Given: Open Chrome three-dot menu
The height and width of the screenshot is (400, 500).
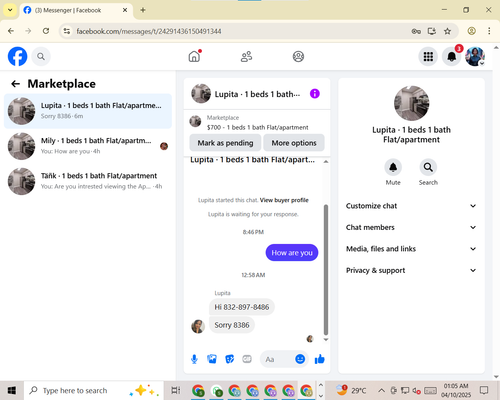Looking at the screenshot, I should tap(489, 31).
